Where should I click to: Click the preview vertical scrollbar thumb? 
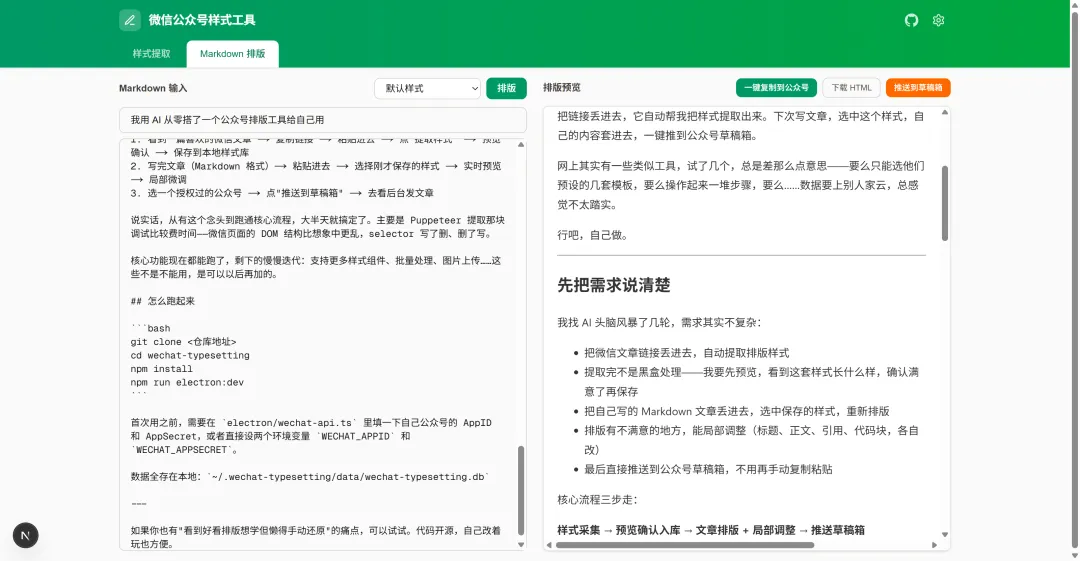click(x=945, y=203)
